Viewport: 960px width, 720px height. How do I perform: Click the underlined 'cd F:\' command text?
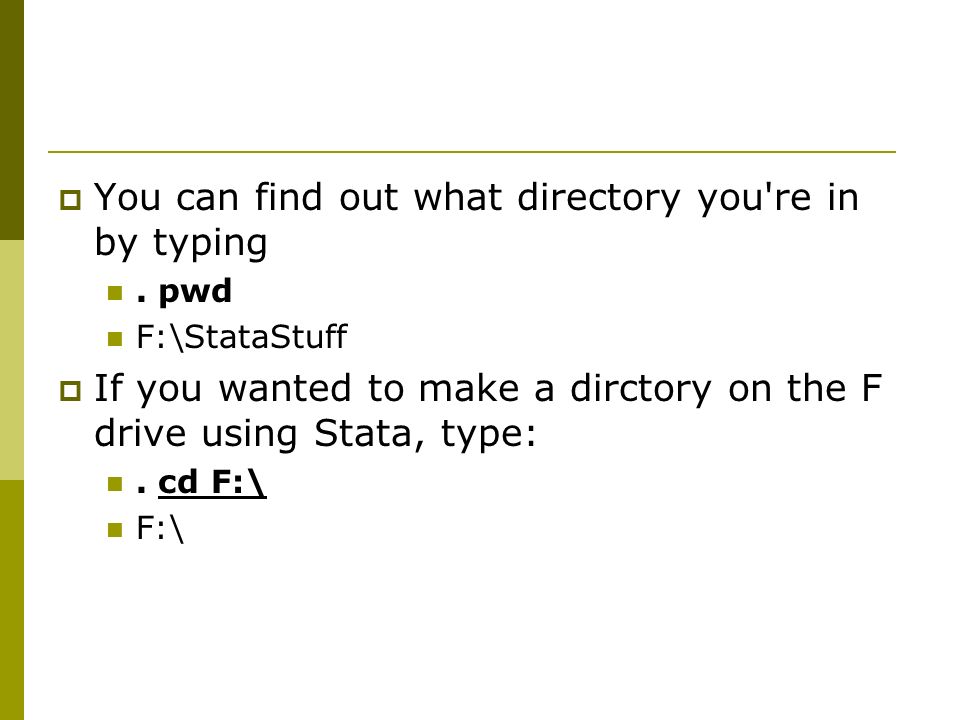pos(212,483)
